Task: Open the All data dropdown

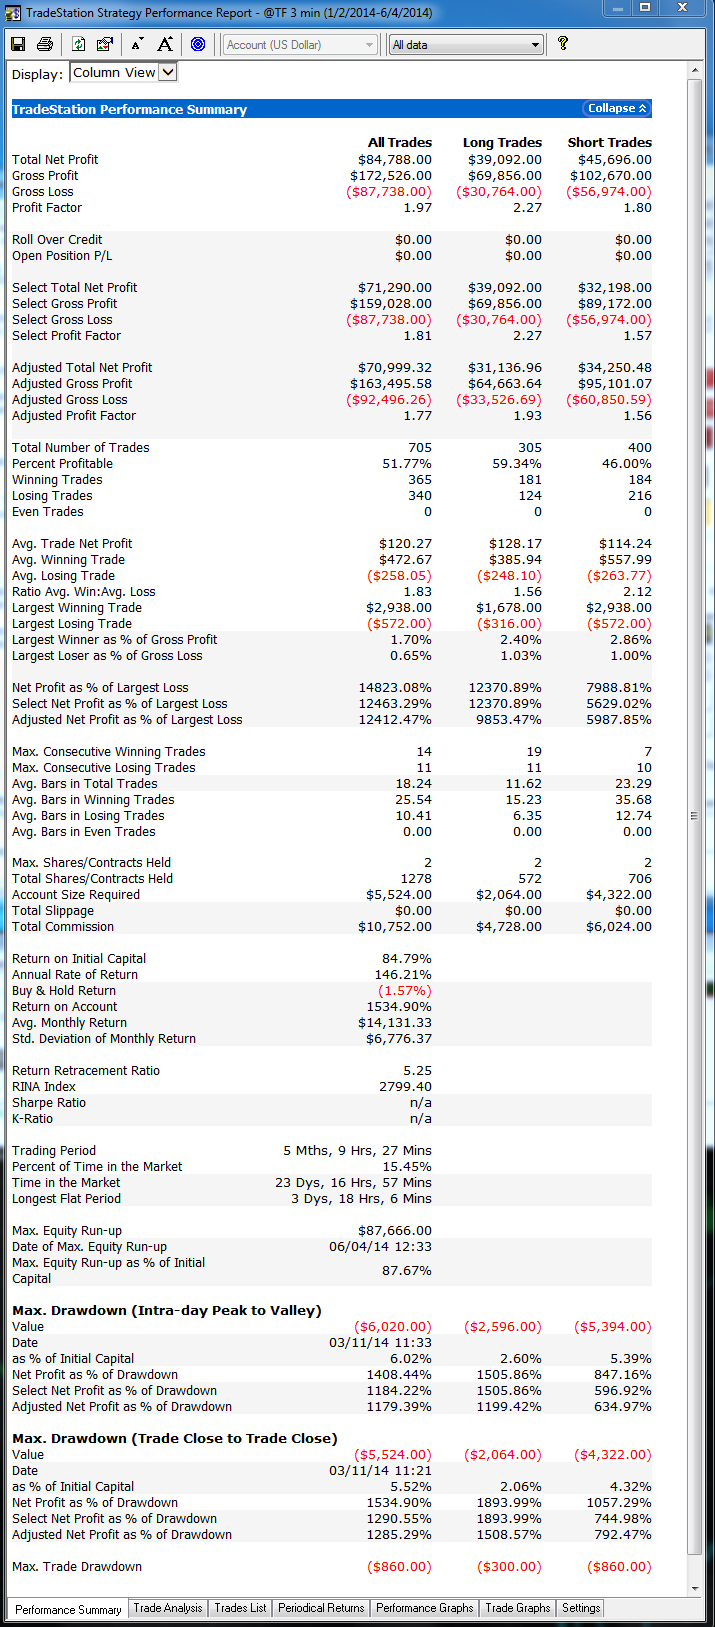Action: tap(535, 45)
